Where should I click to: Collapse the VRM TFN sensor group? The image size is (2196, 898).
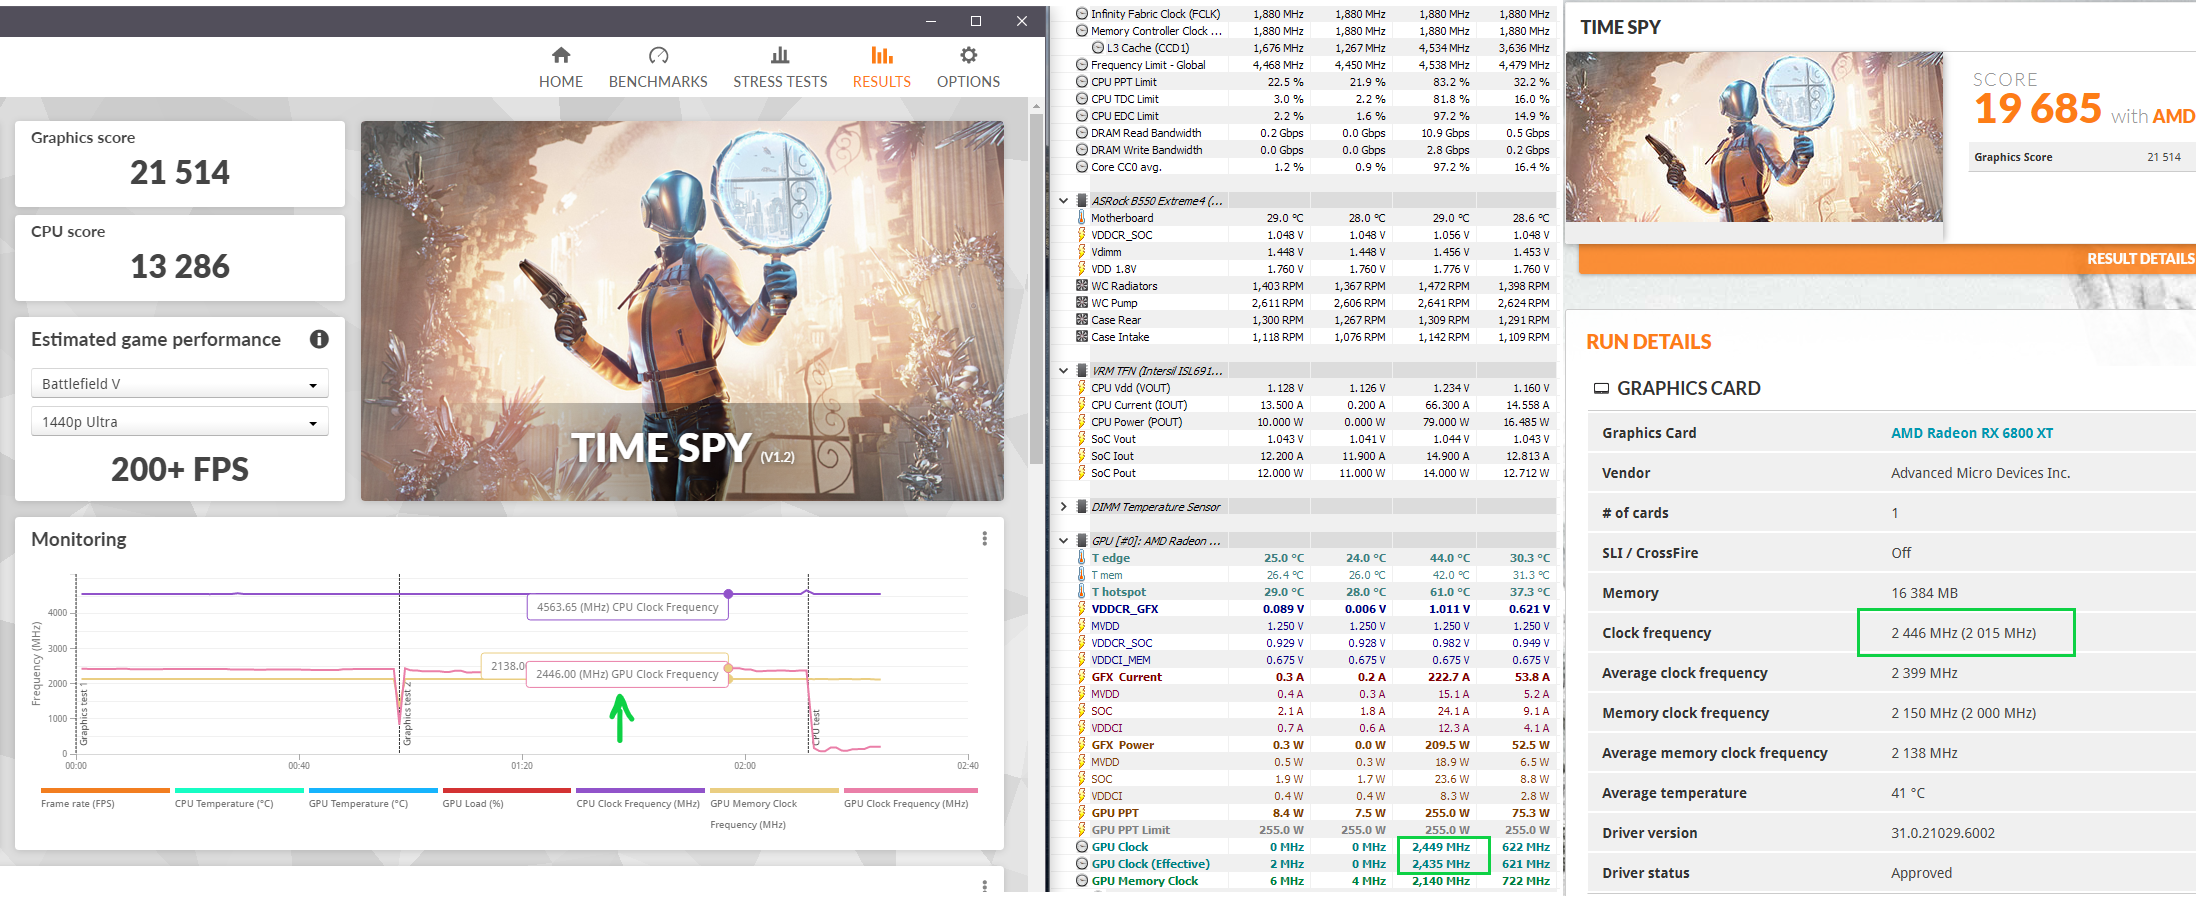(x=1064, y=371)
